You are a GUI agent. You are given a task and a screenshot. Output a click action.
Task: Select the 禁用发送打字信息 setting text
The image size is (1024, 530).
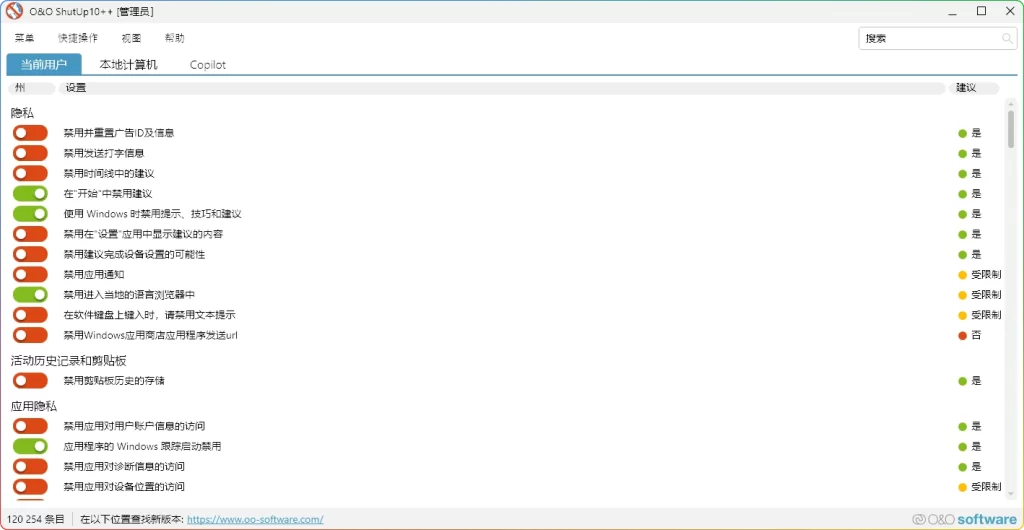104,153
